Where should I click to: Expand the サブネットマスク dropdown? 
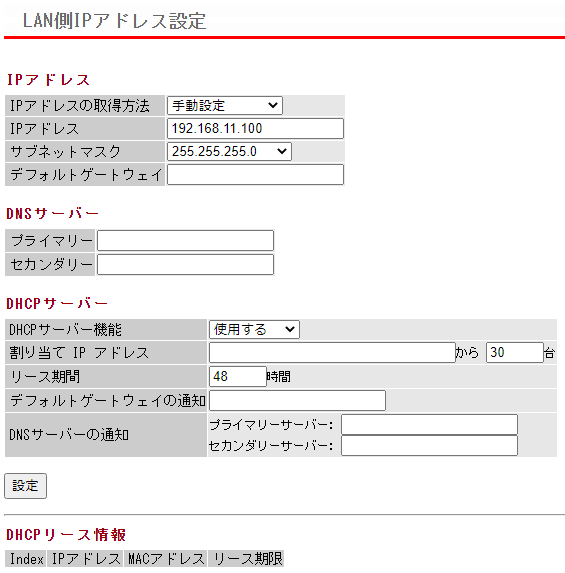(x=229, y=151)
